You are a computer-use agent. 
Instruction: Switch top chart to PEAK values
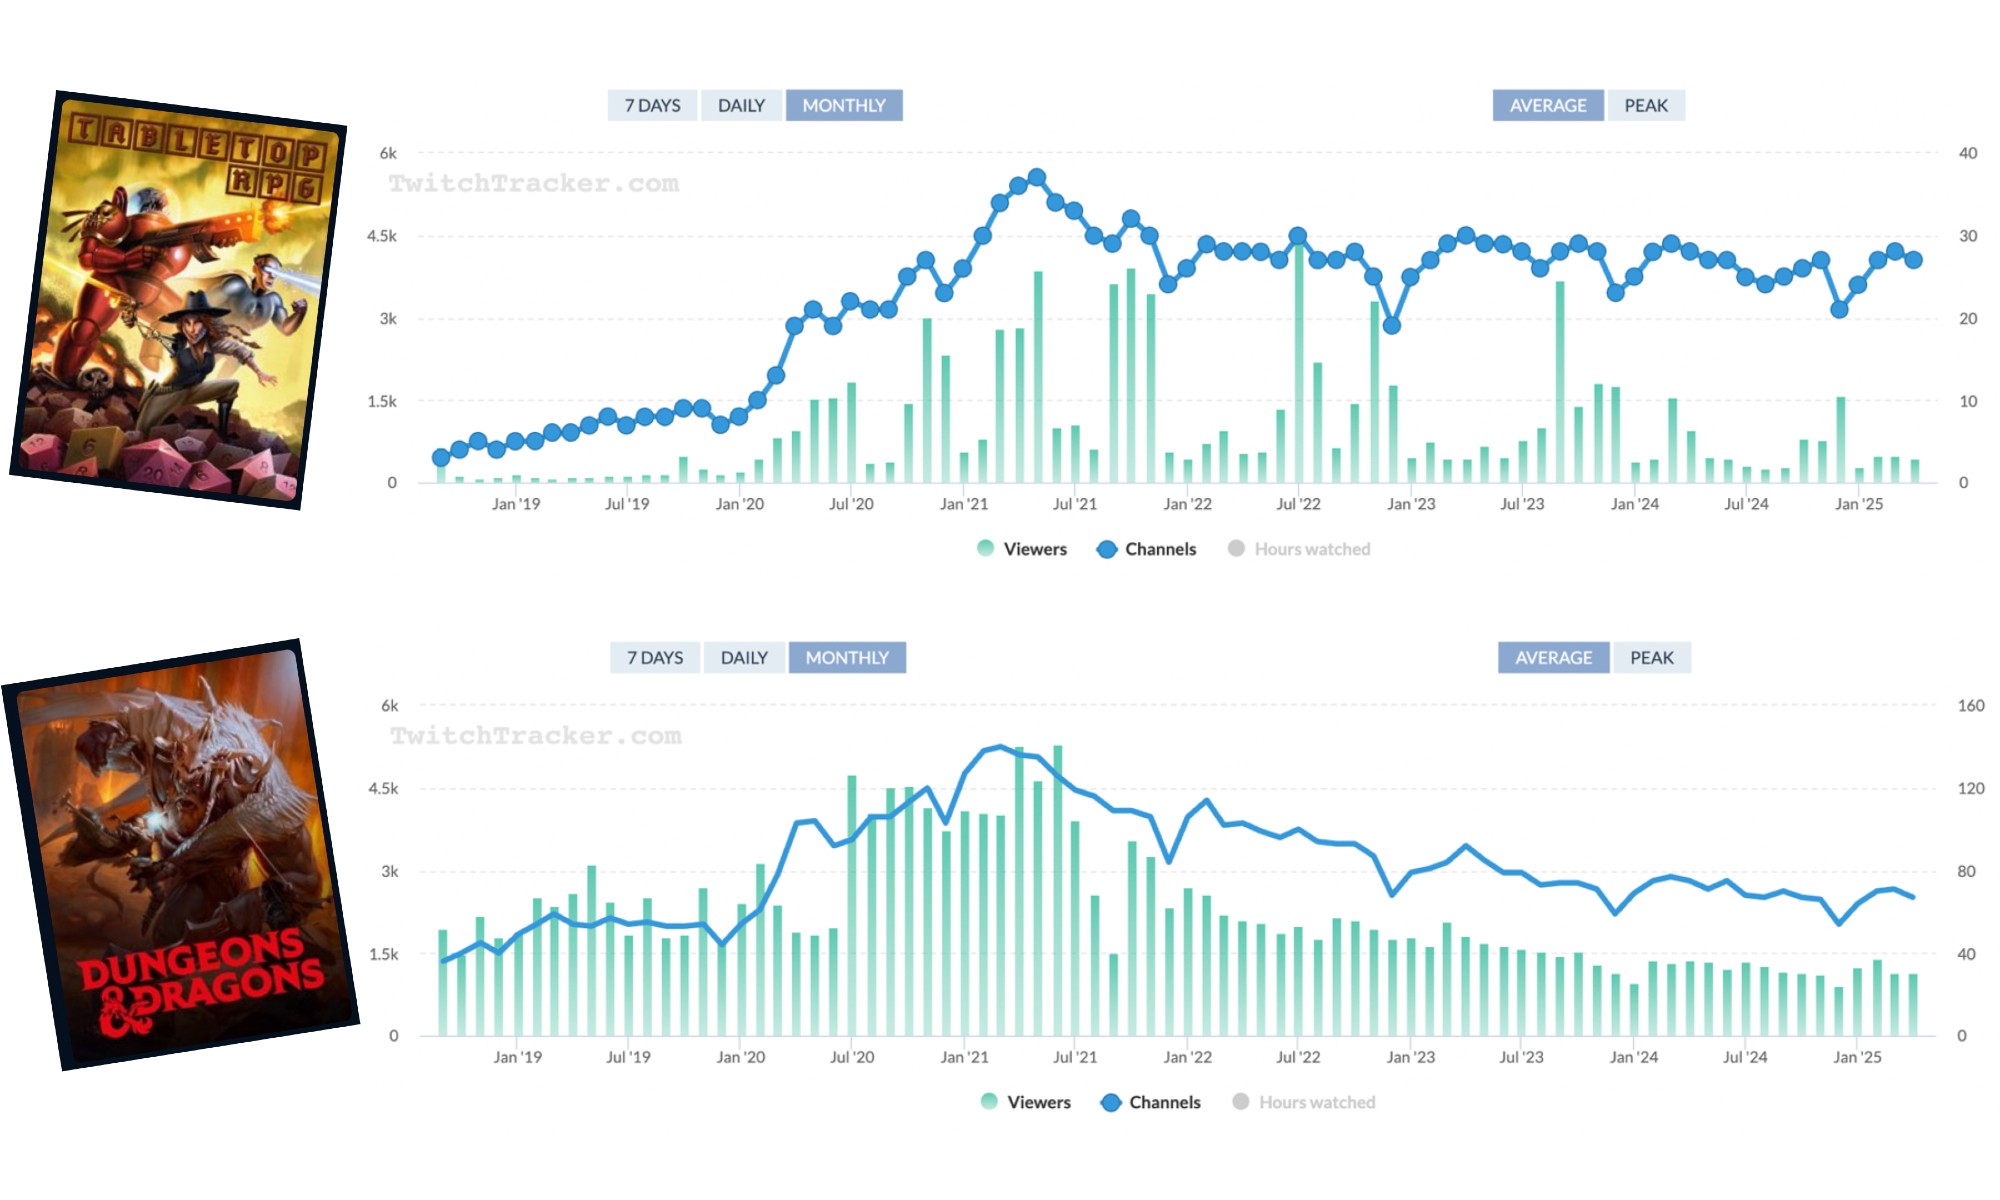1645,105
